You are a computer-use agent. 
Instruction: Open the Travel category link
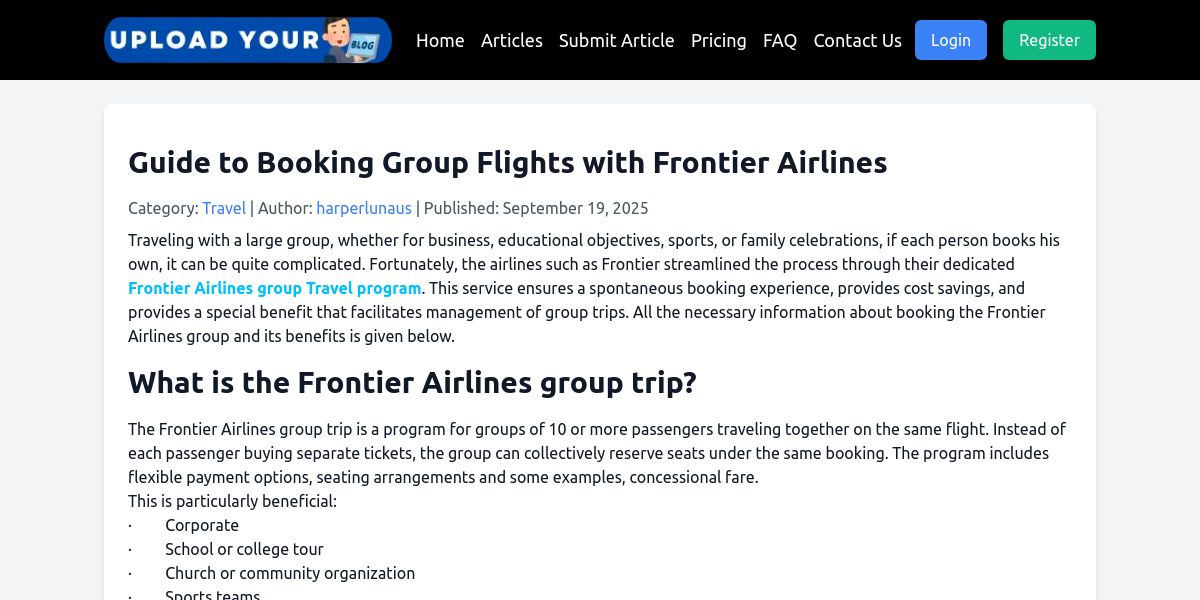224,208
